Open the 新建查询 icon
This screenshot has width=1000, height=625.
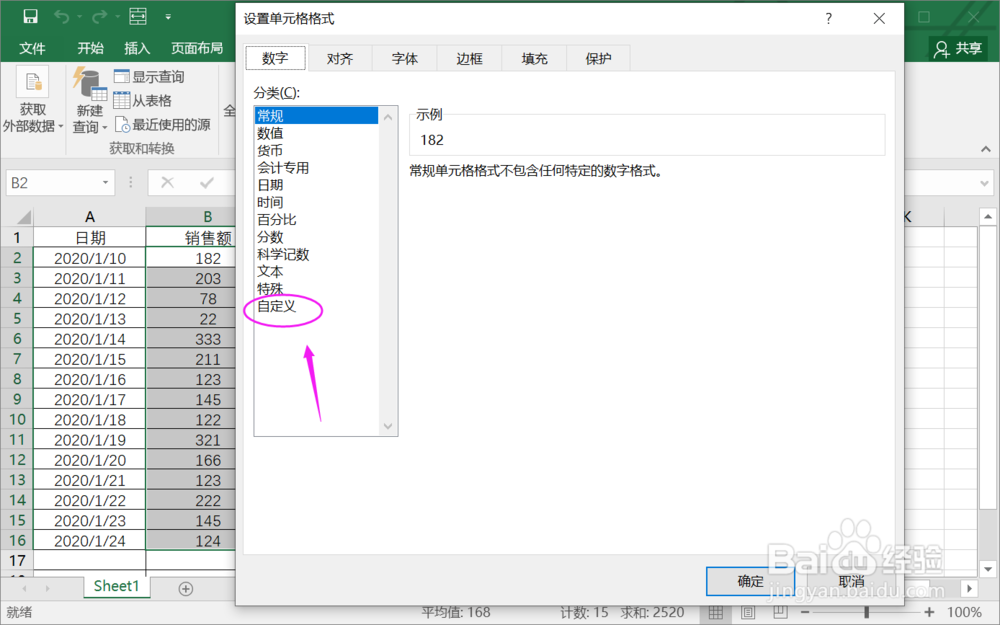point(89,102)
